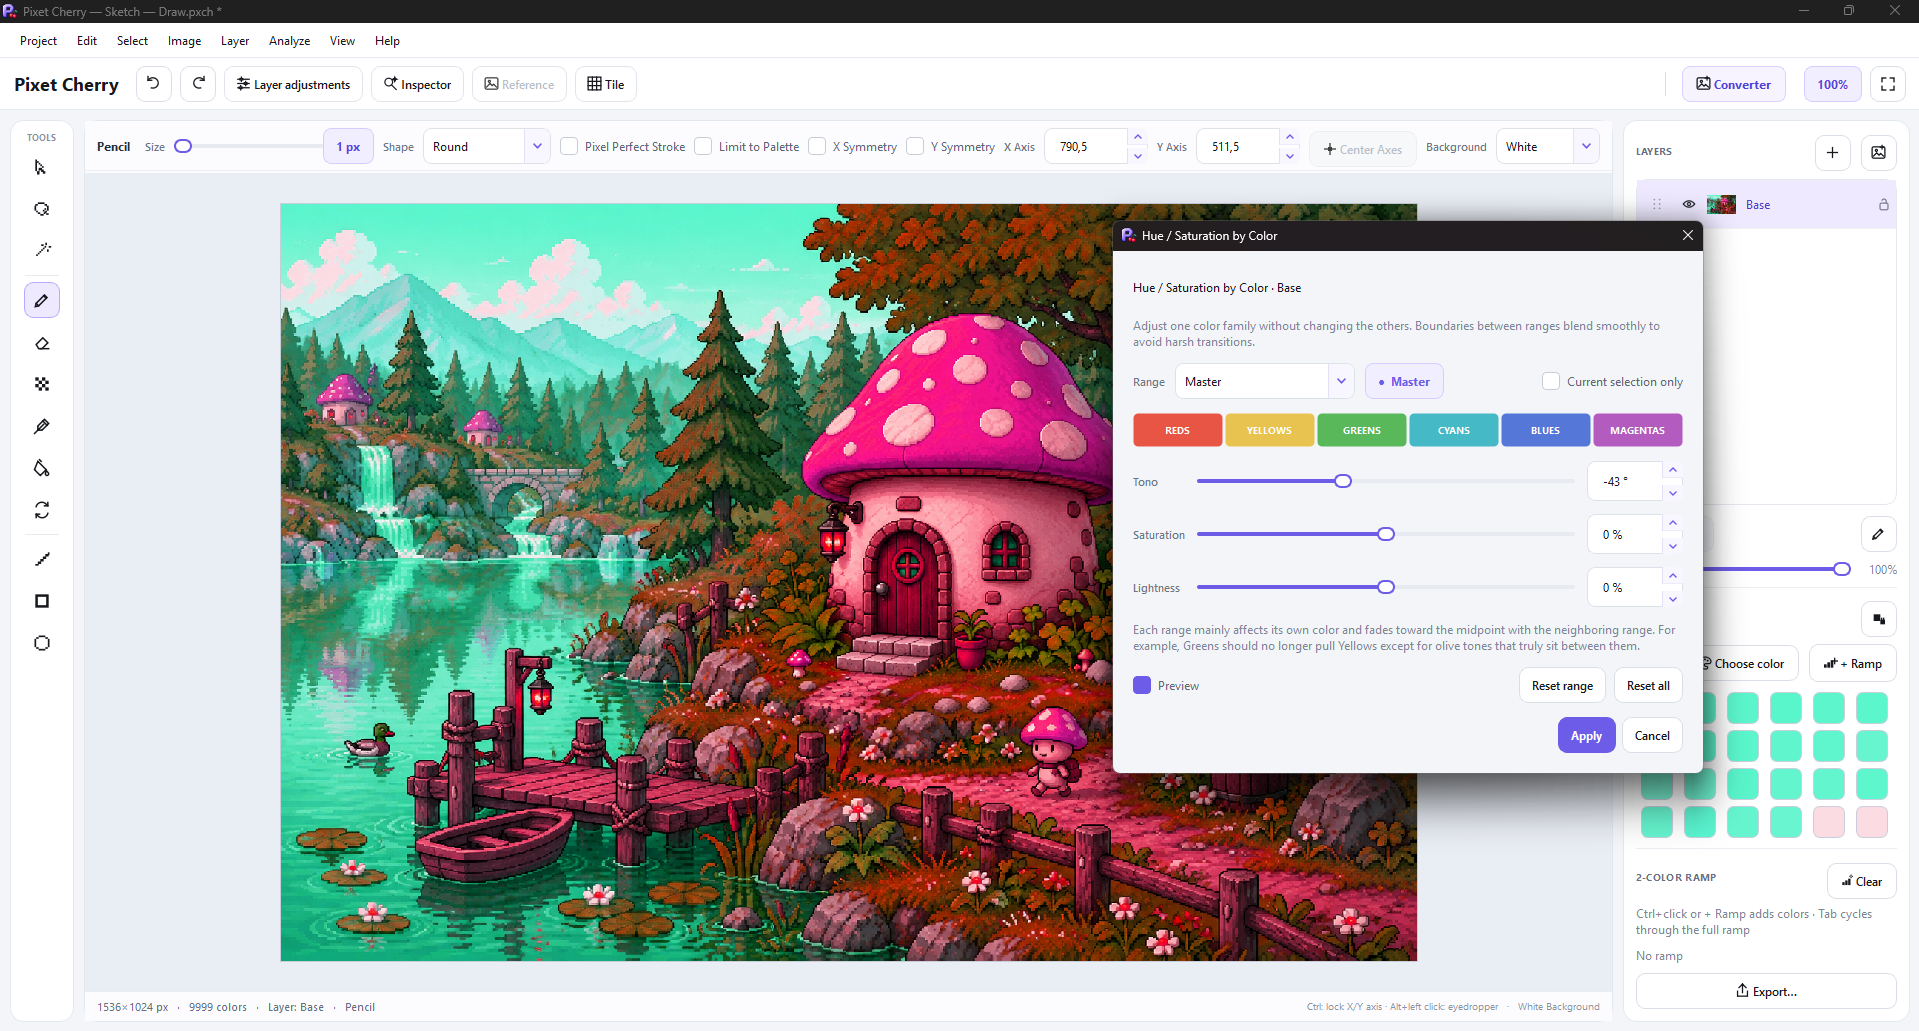Apply the hue saturation adjustment
The height and width of the screenshot is (1031, 1919).
(1586, 735)
